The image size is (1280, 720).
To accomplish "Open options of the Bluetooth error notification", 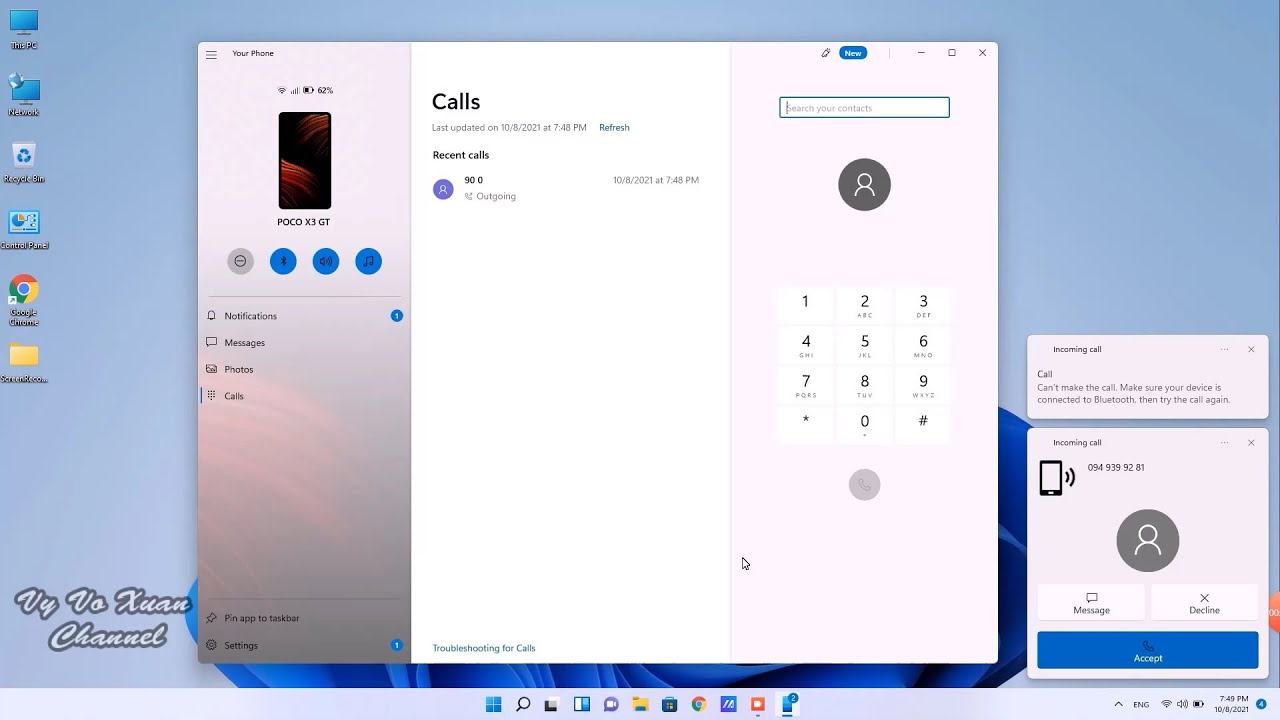I will 1224,349.
